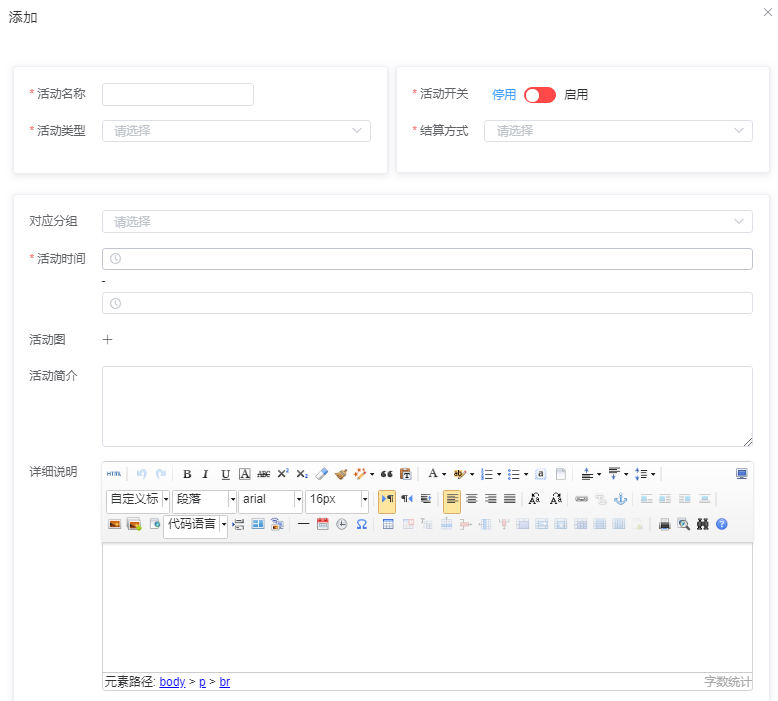Image resolution: width=778 pixels, height=701 pixels.
Task: Open search and replace binoculars icon
Action: coord(703,524)
